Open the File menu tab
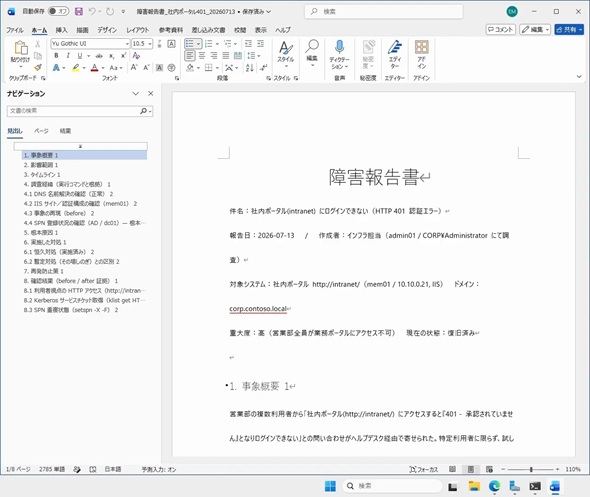The width and height of the screenshot is (590, 497). pos(15,30)
